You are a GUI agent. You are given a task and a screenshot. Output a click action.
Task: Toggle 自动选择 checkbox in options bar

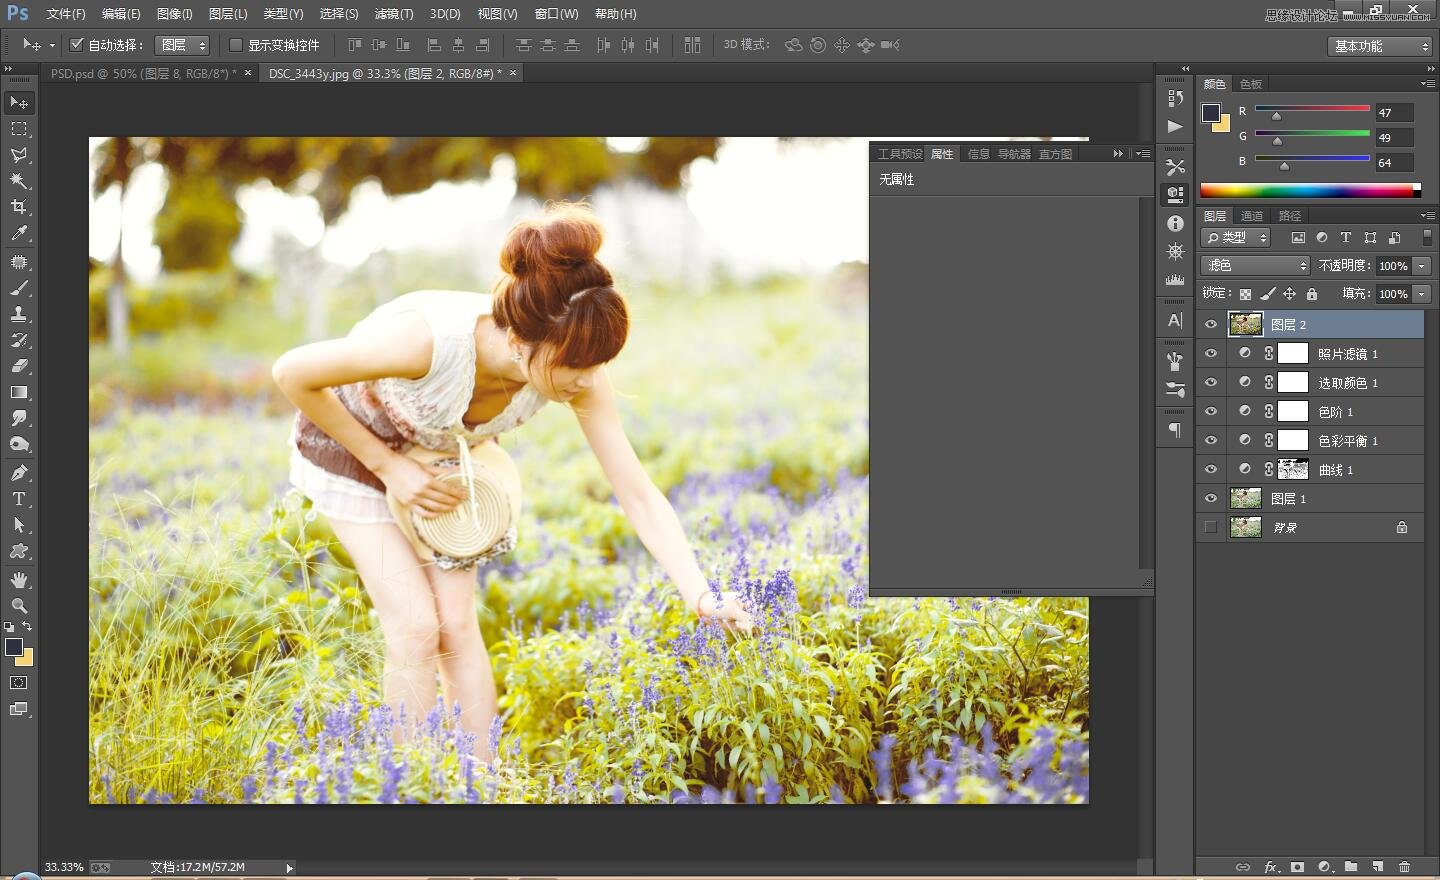tap(77, 44)
